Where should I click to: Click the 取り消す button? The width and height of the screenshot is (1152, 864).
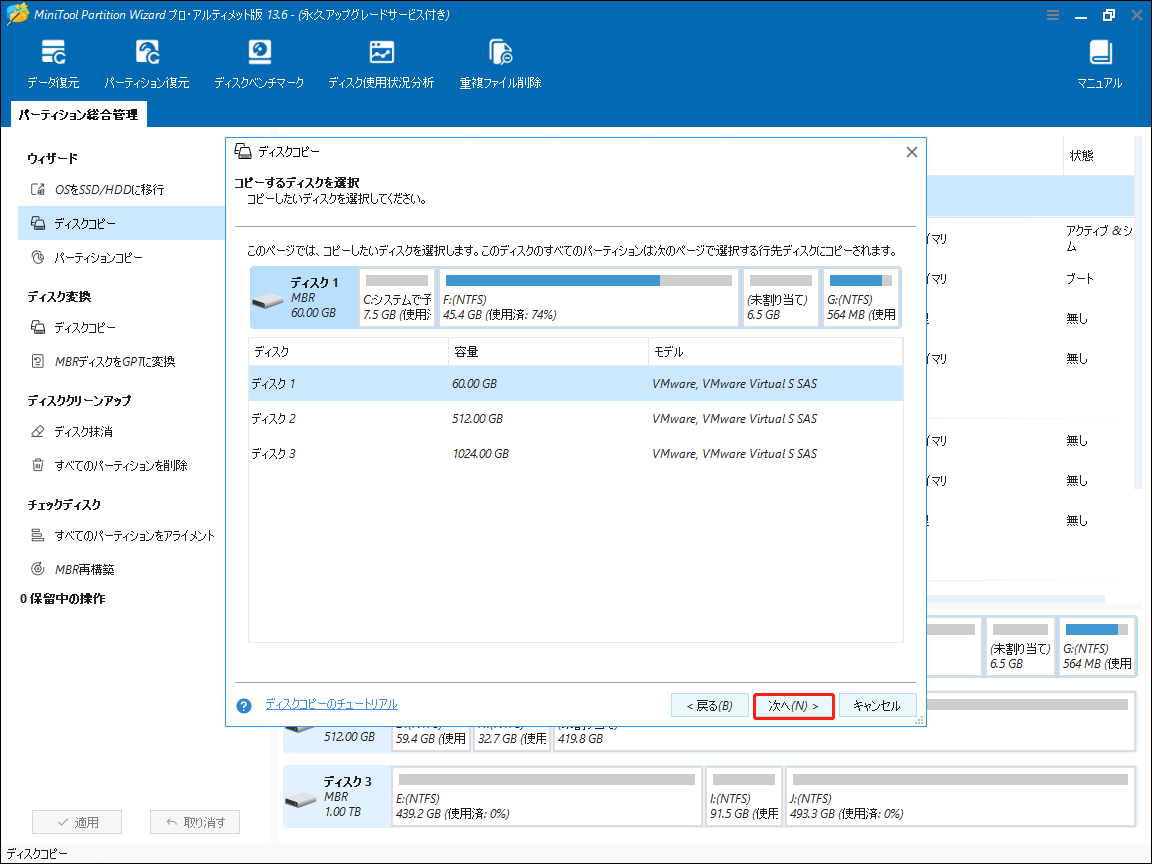point(195,822)
